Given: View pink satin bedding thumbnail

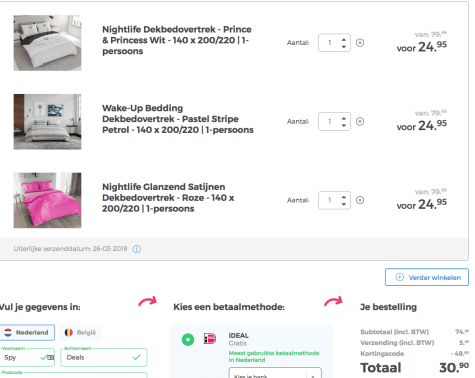Looking at the screenshot, I should point(47,200).
